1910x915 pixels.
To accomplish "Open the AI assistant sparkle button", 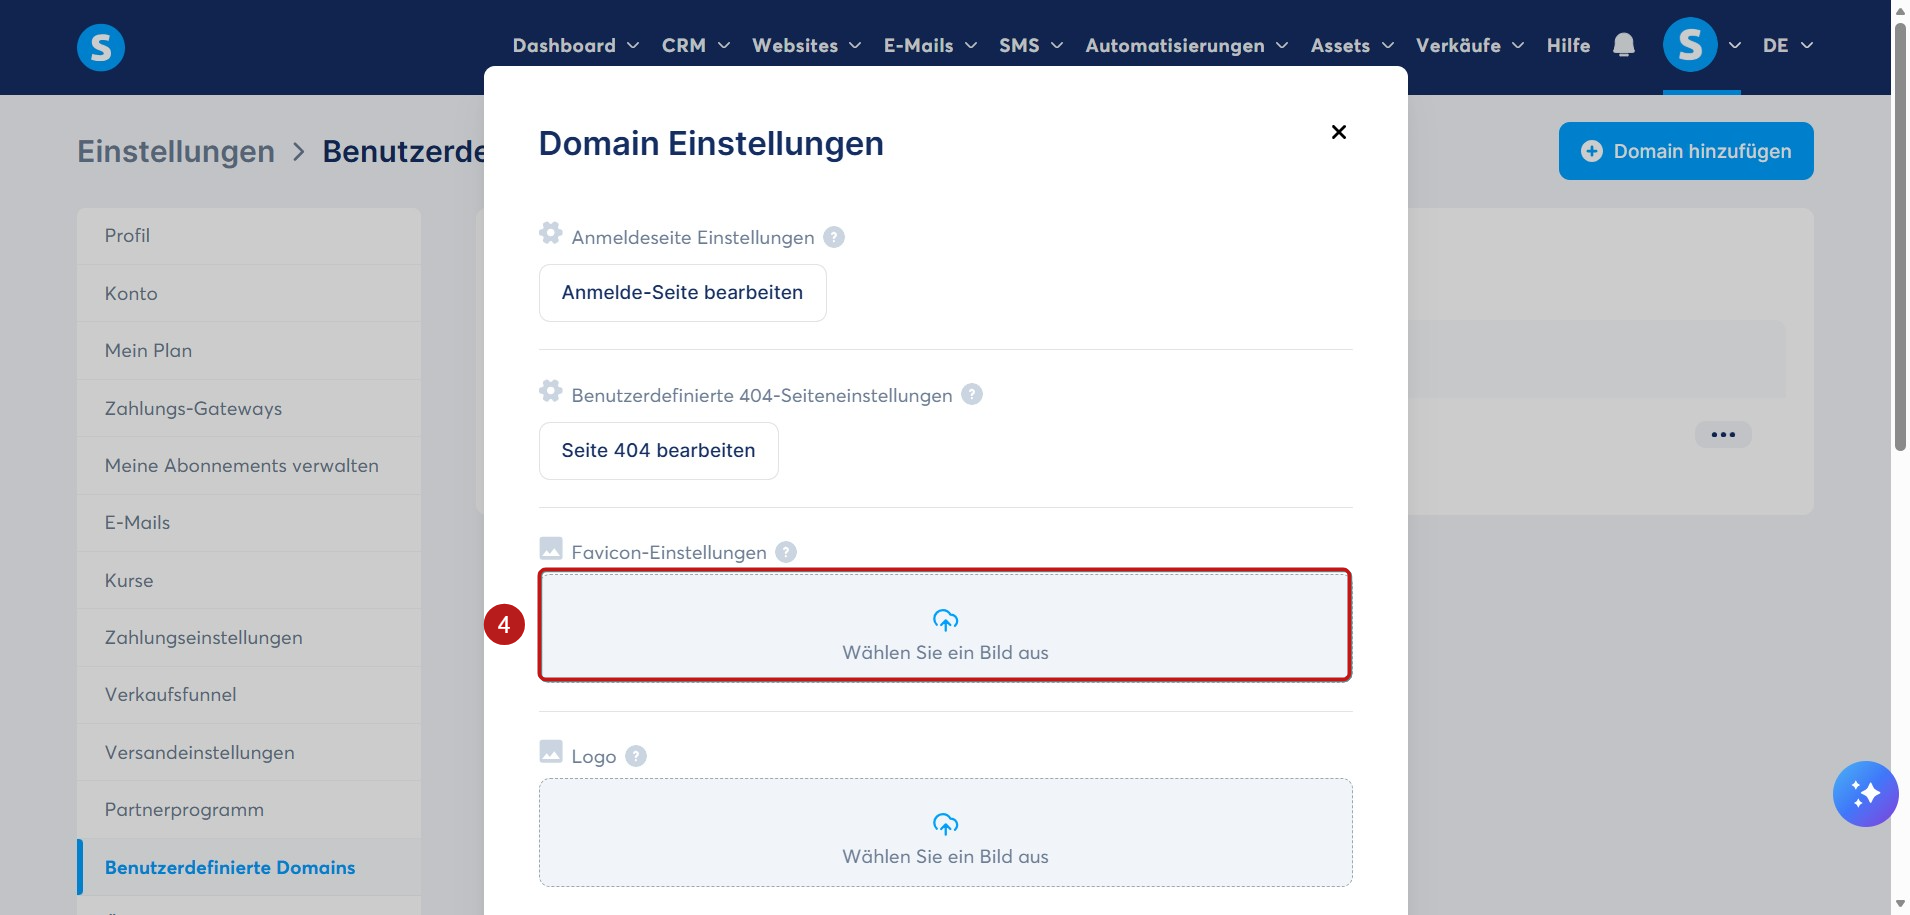I will coord(1865,794).
